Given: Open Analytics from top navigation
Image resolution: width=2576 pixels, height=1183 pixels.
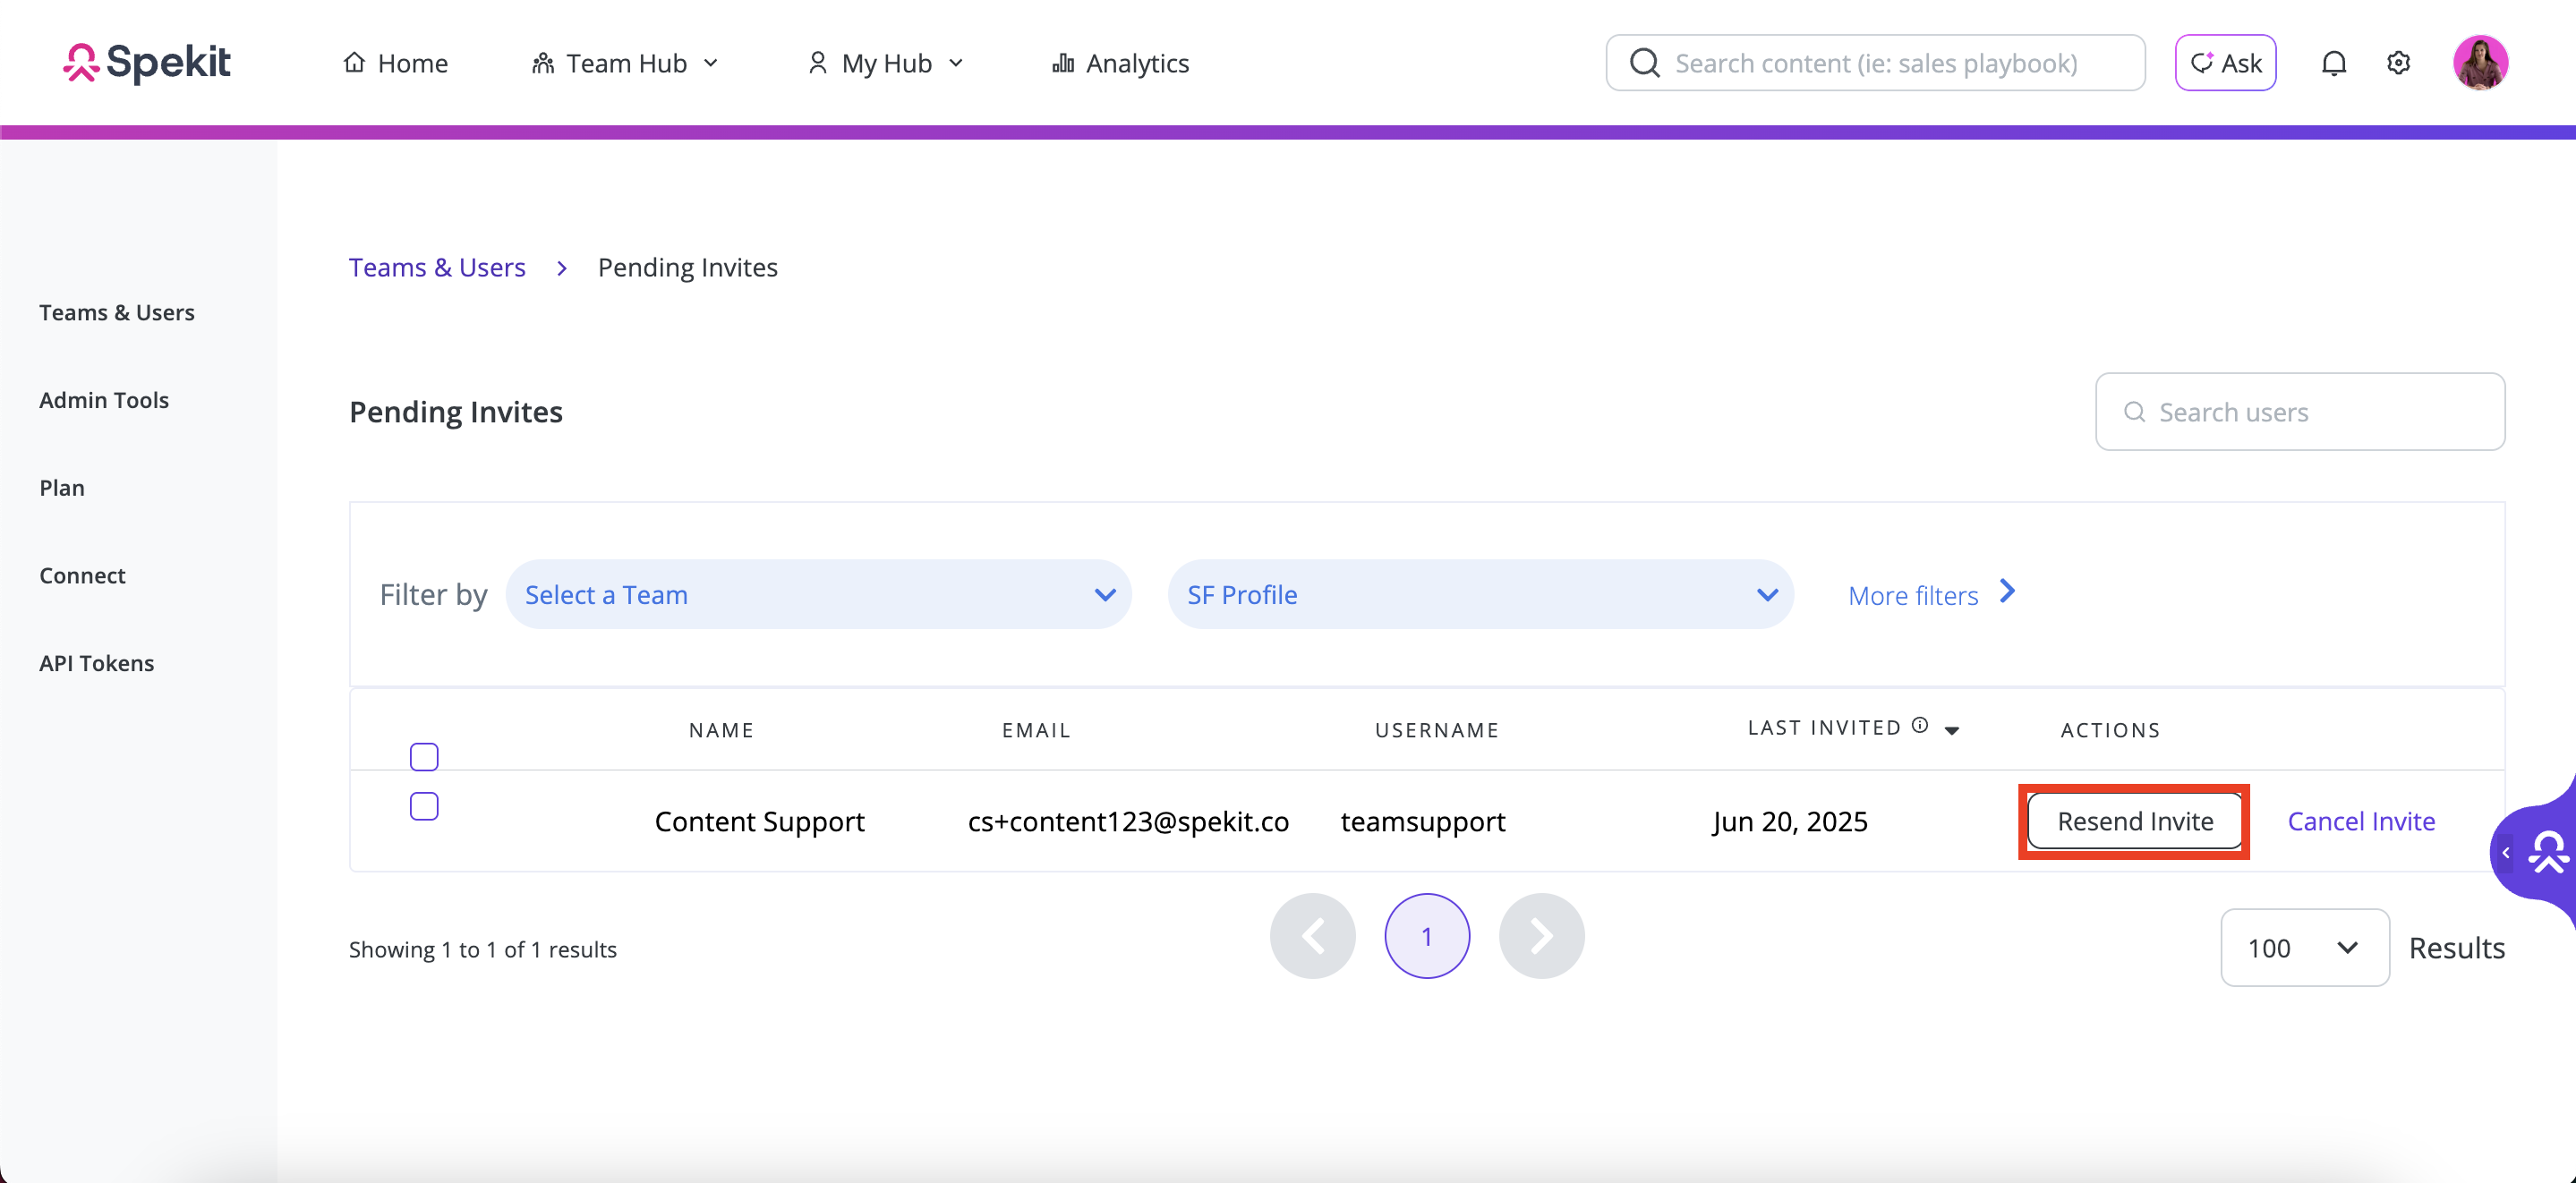Looking at the screenshot, I should point(1120,63).
